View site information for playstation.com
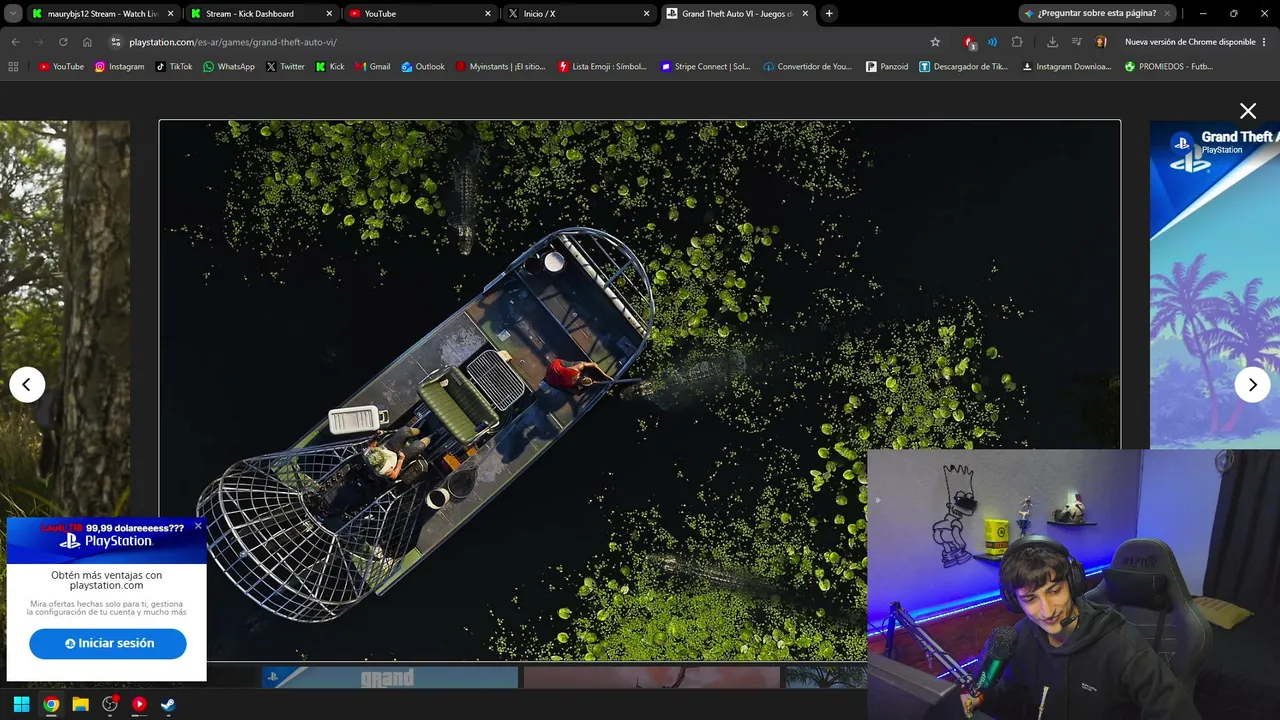Screen dimensions: 1280x720 pyautogui.click(x=115, y=42)
